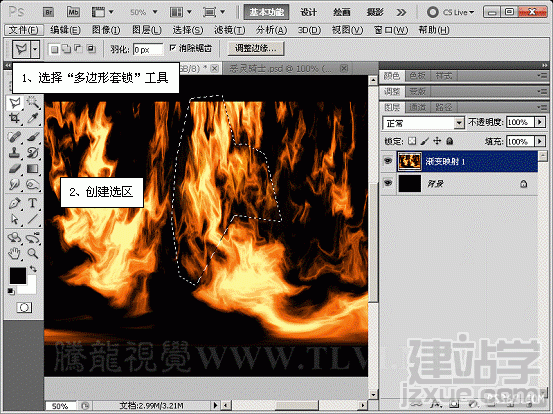The width and height of the screenshot is (553, 414).
Task: Click the 调整边缘... button
Action: [256, 48]
